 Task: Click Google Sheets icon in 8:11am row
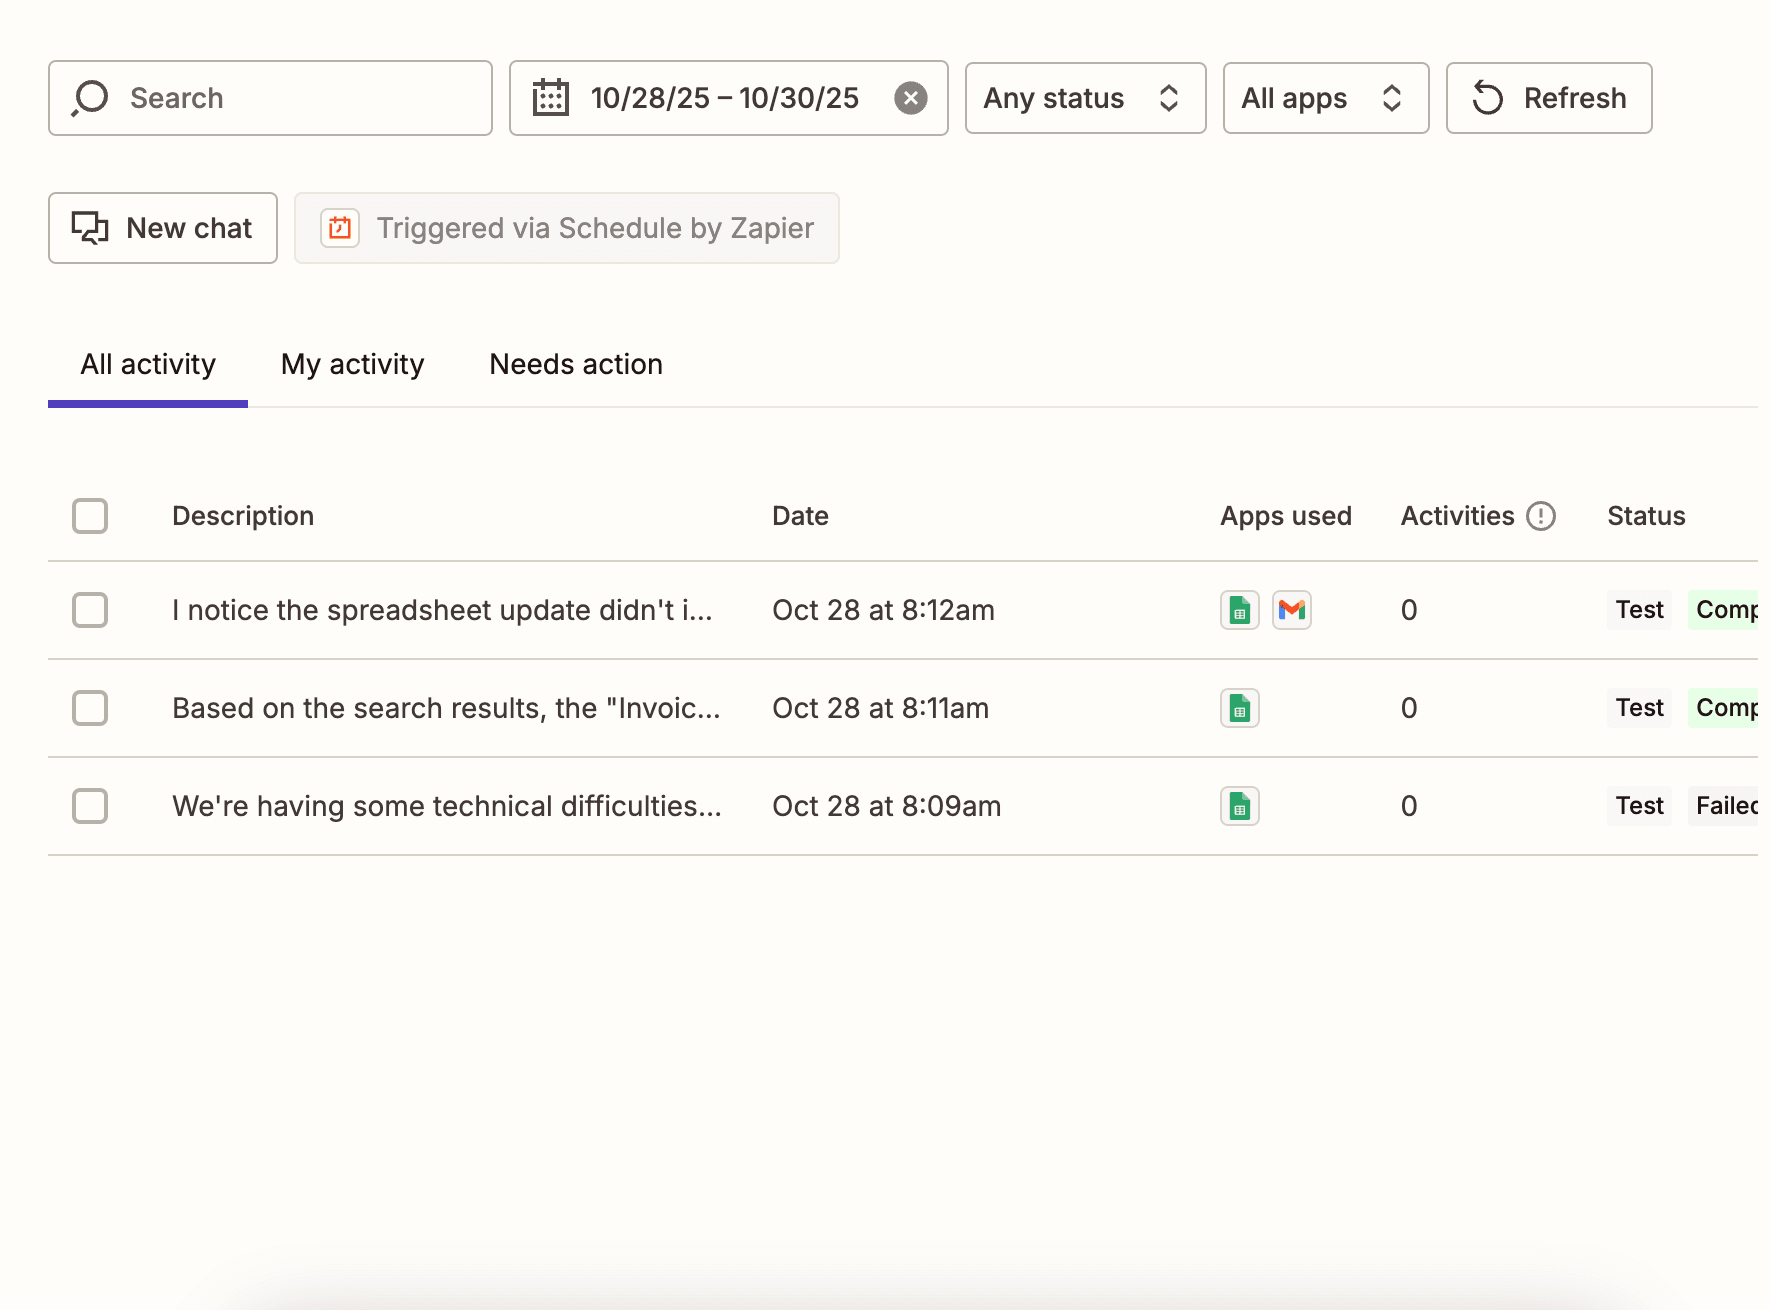[1240, 708]
